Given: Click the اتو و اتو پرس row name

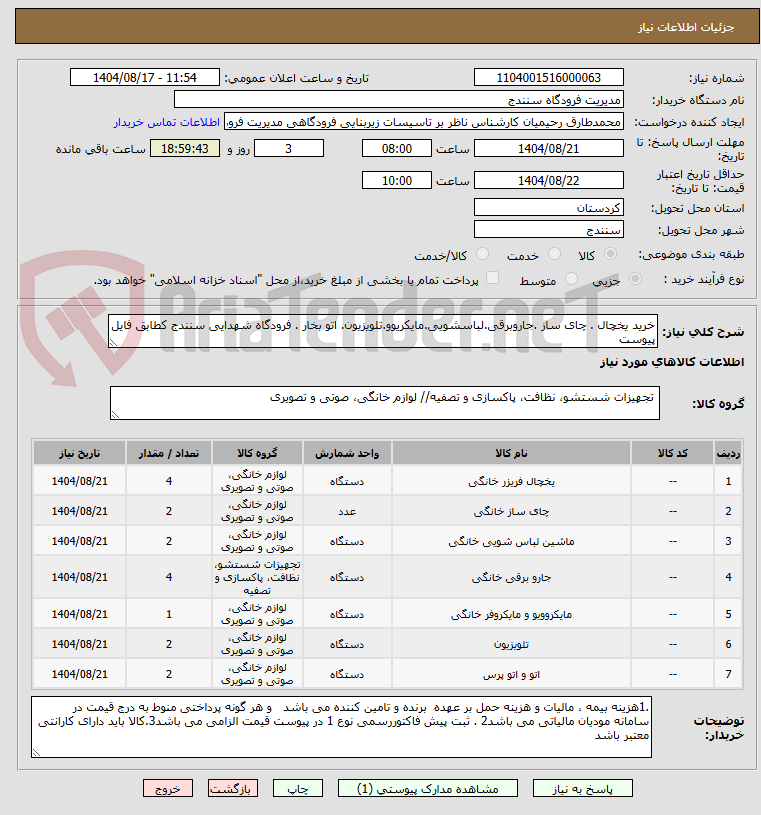Looking at the screenshot, I should tap(511, 675).
